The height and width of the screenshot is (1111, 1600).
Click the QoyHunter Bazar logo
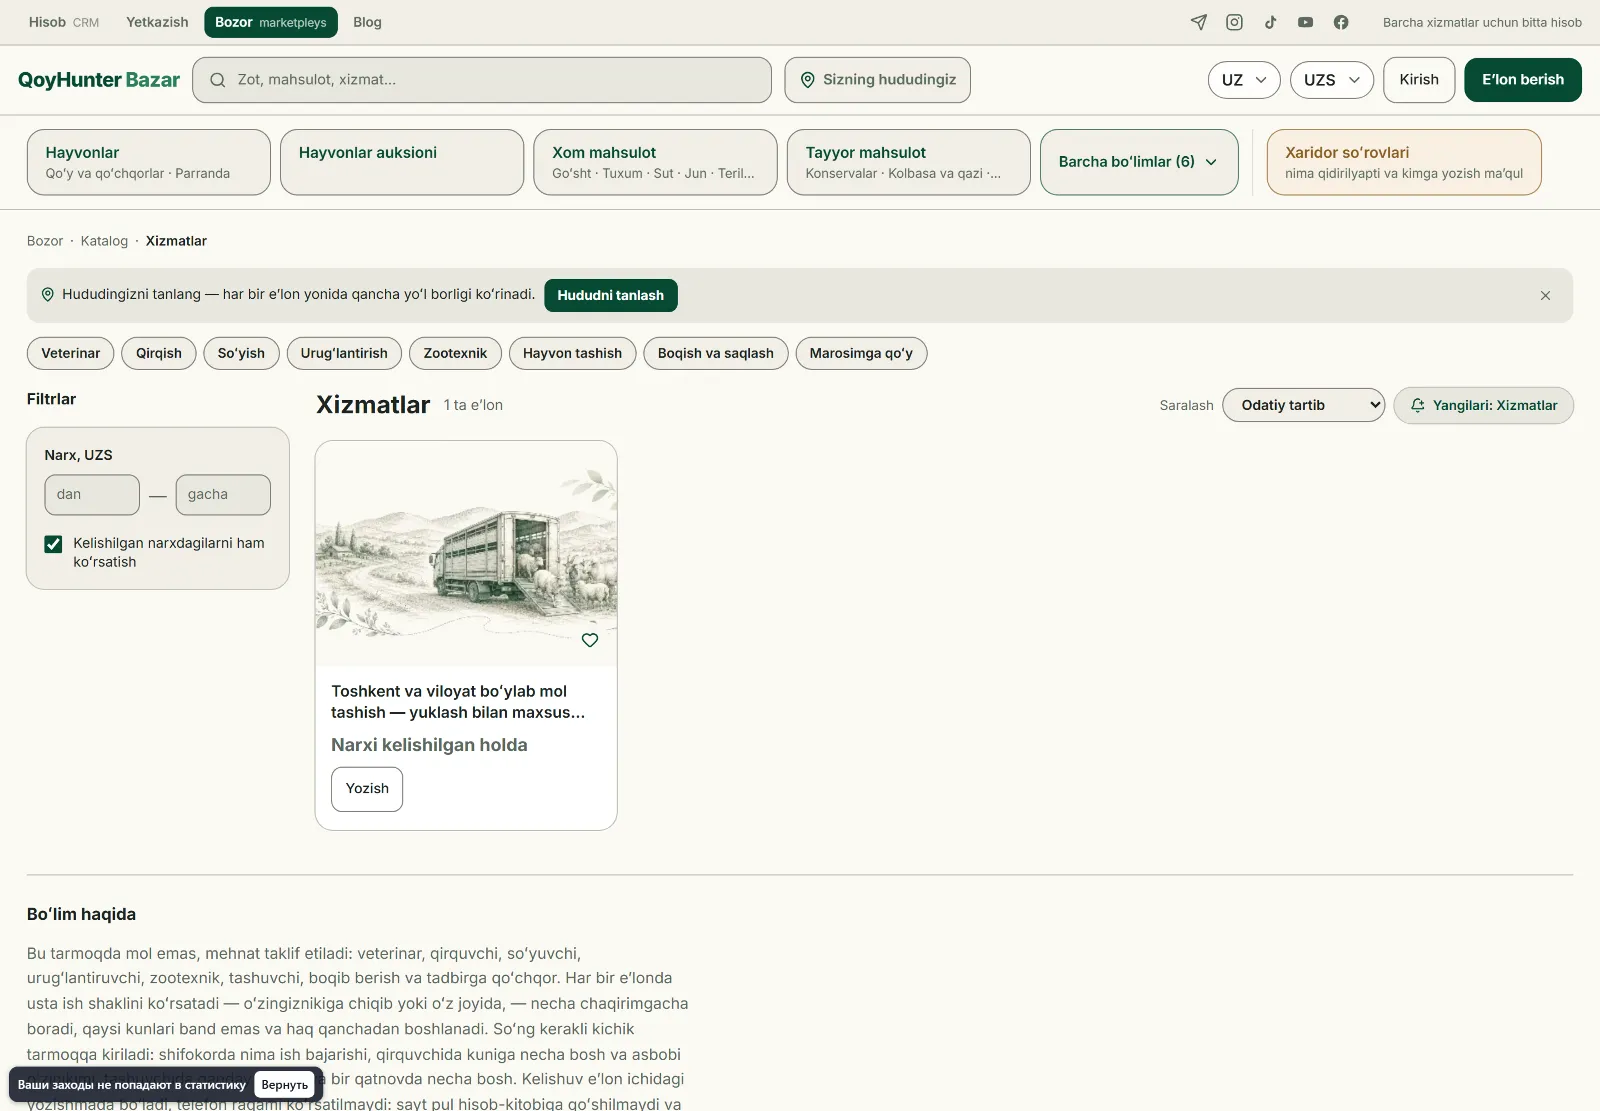tap(99, 80)
